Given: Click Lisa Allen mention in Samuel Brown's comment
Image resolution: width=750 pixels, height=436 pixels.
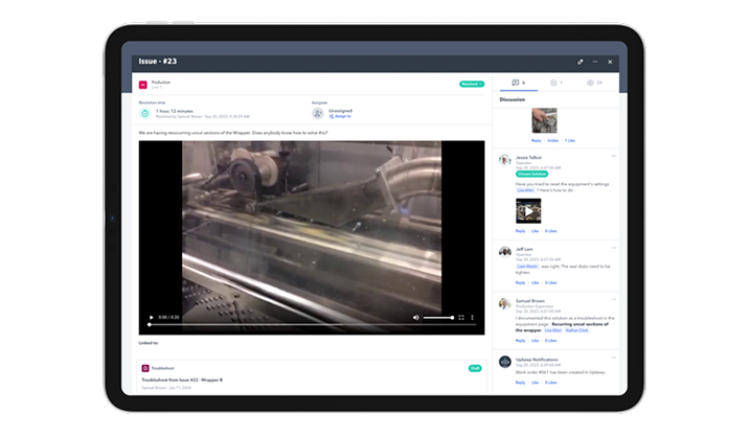Looking at the screenshot, I should click(553, 330).
